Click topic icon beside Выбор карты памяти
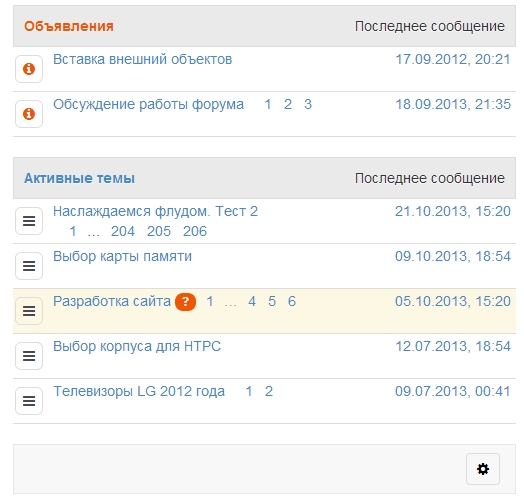Viewport: 524px width, 498px height. [x=29, y=266]
